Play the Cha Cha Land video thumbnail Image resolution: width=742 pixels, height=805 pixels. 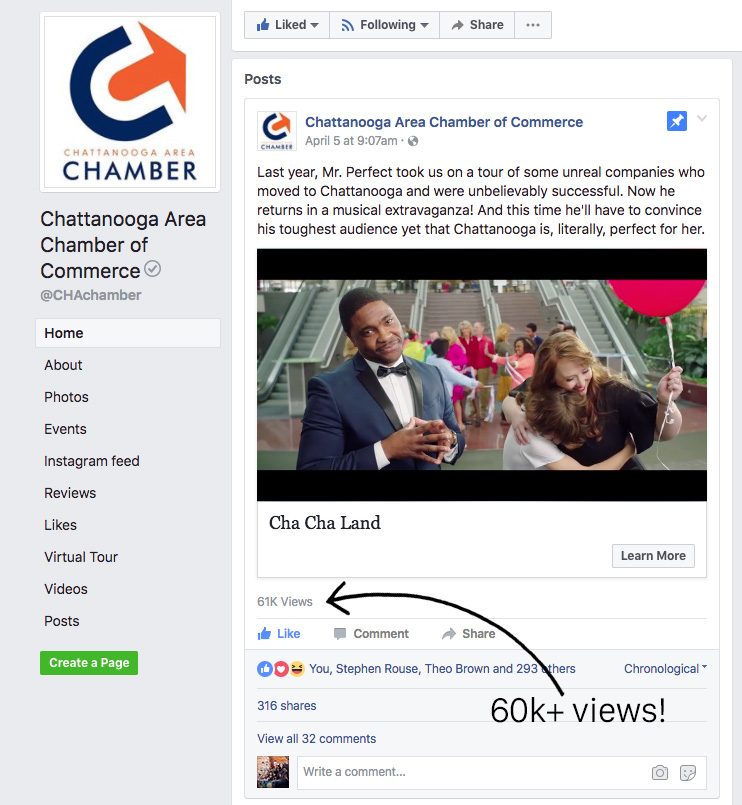coord(482,375)
